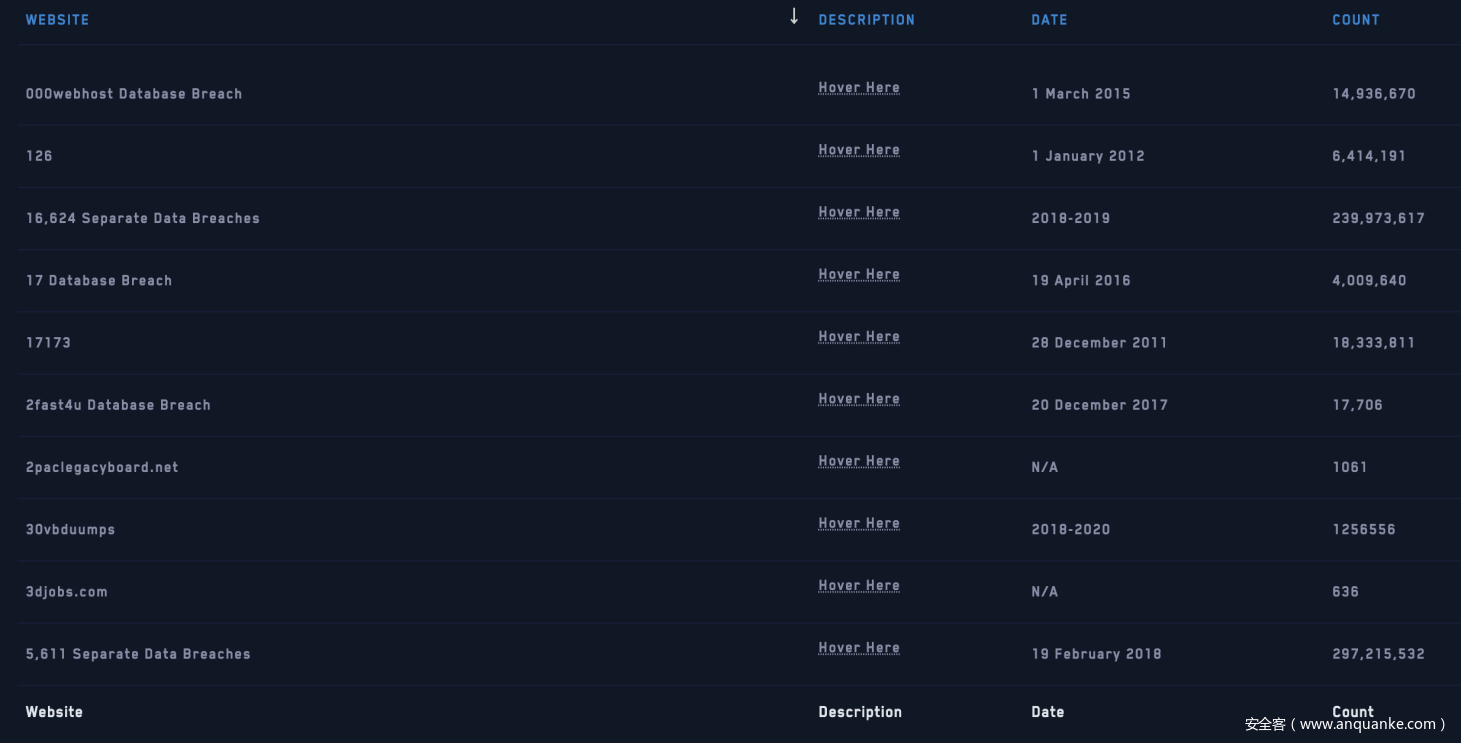The image size is (1461, 743).
Task: Click Hover Here link for 126 row
Action: (858, 150)
